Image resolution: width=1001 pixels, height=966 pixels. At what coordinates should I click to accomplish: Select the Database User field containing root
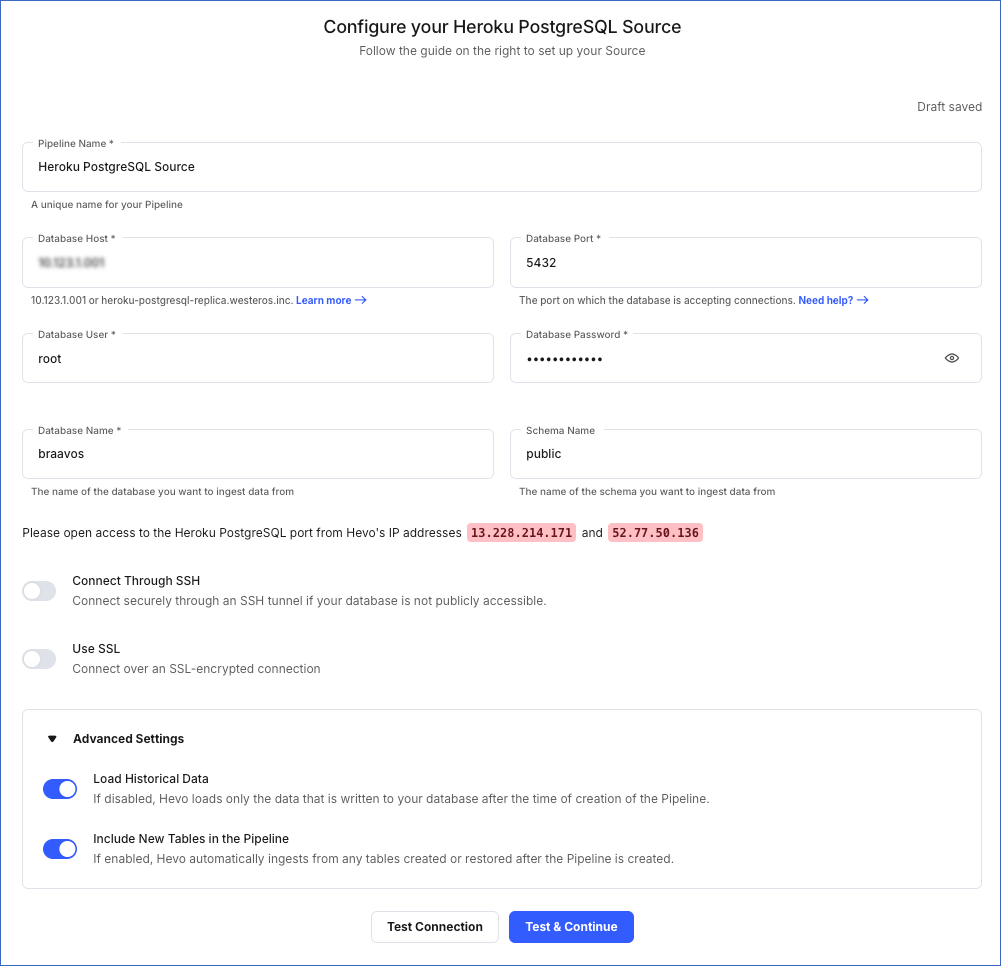tap(257, 358)
